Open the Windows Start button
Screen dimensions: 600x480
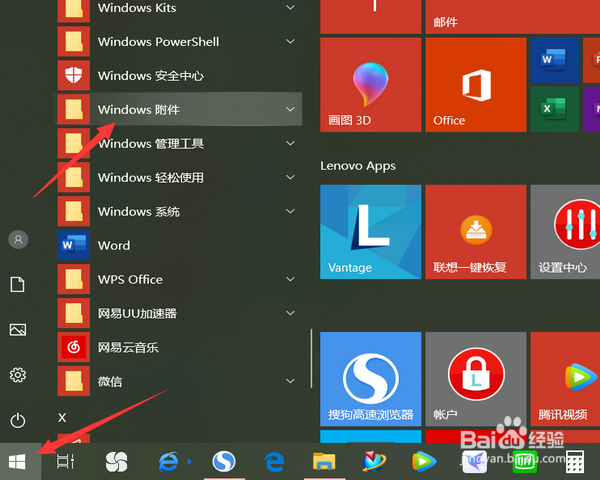click(x=17, y=462)
